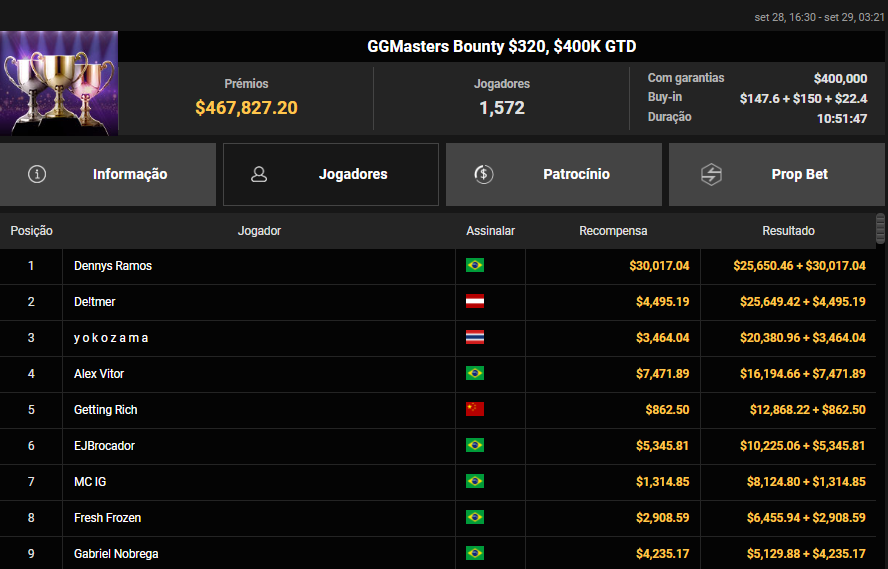
Task: Click Thailand flag beside y o k o z a m a
Action: coord(475,338)
